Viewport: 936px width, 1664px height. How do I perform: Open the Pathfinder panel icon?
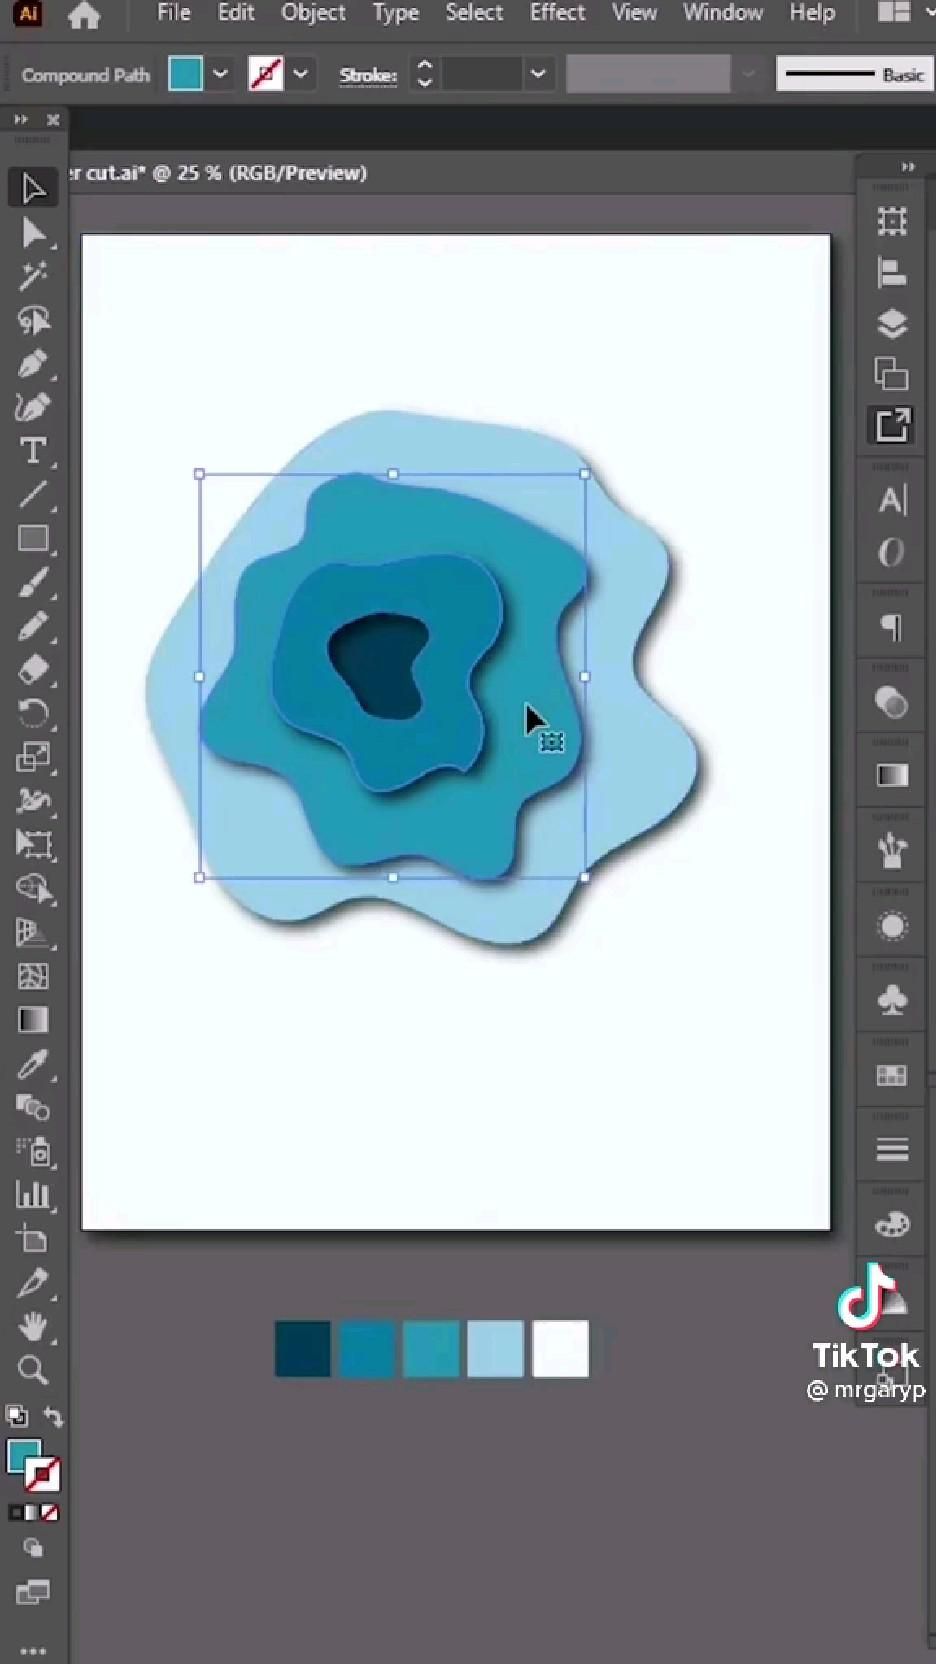[x=892, y=374]
